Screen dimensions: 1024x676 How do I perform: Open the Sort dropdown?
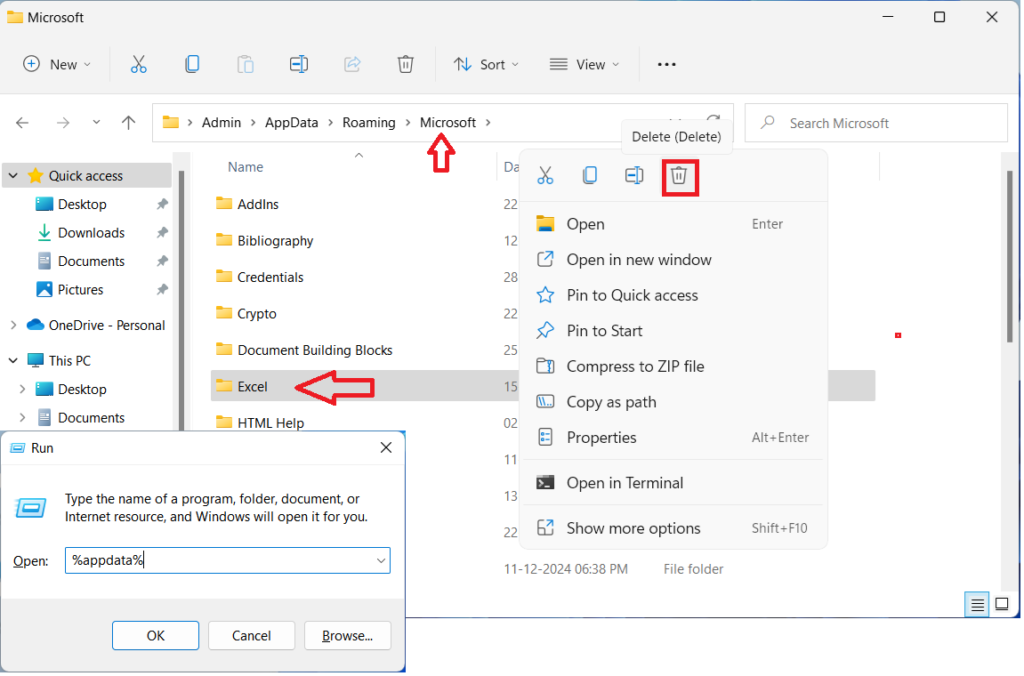487,64
